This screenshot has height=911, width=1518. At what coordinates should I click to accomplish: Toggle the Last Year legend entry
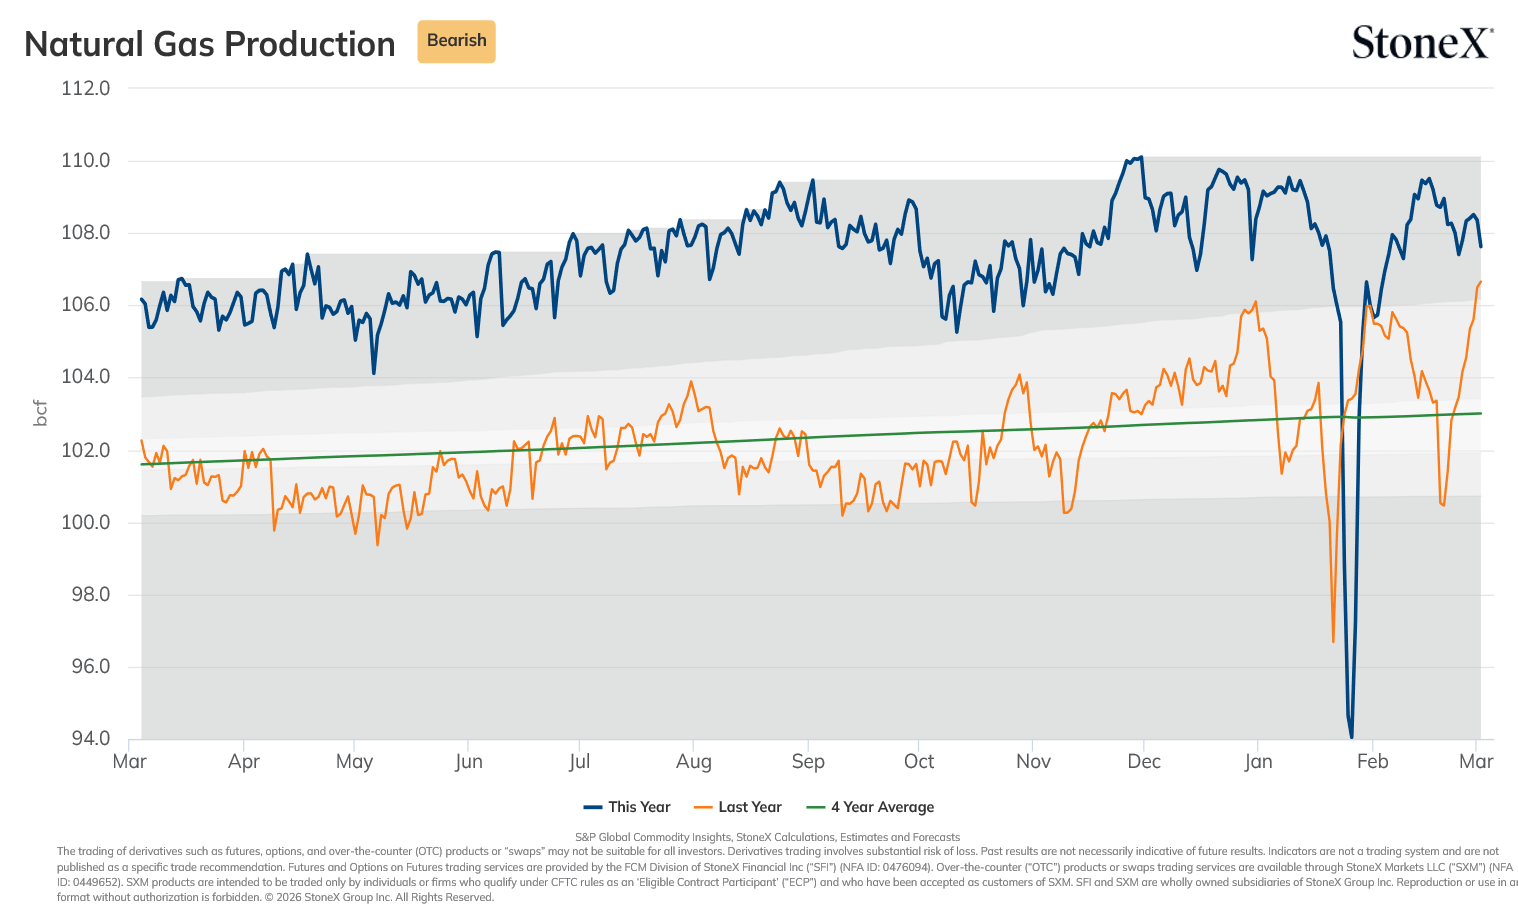737,807
